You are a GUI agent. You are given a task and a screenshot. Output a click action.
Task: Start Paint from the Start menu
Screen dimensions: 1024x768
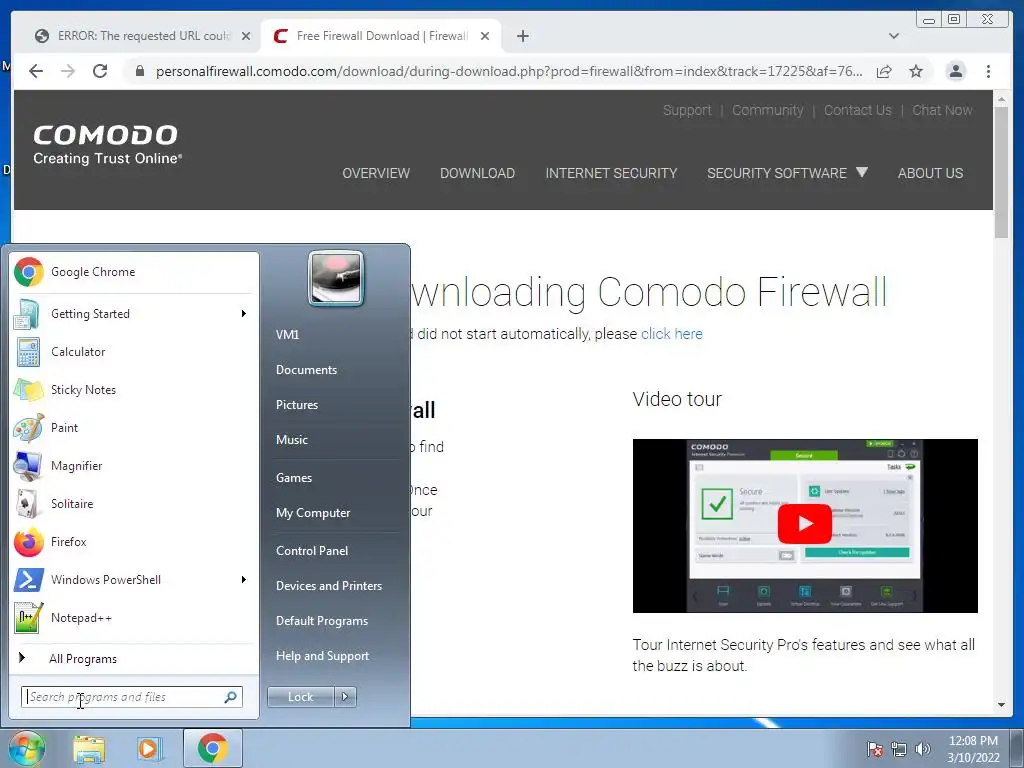tap(134, 428)
